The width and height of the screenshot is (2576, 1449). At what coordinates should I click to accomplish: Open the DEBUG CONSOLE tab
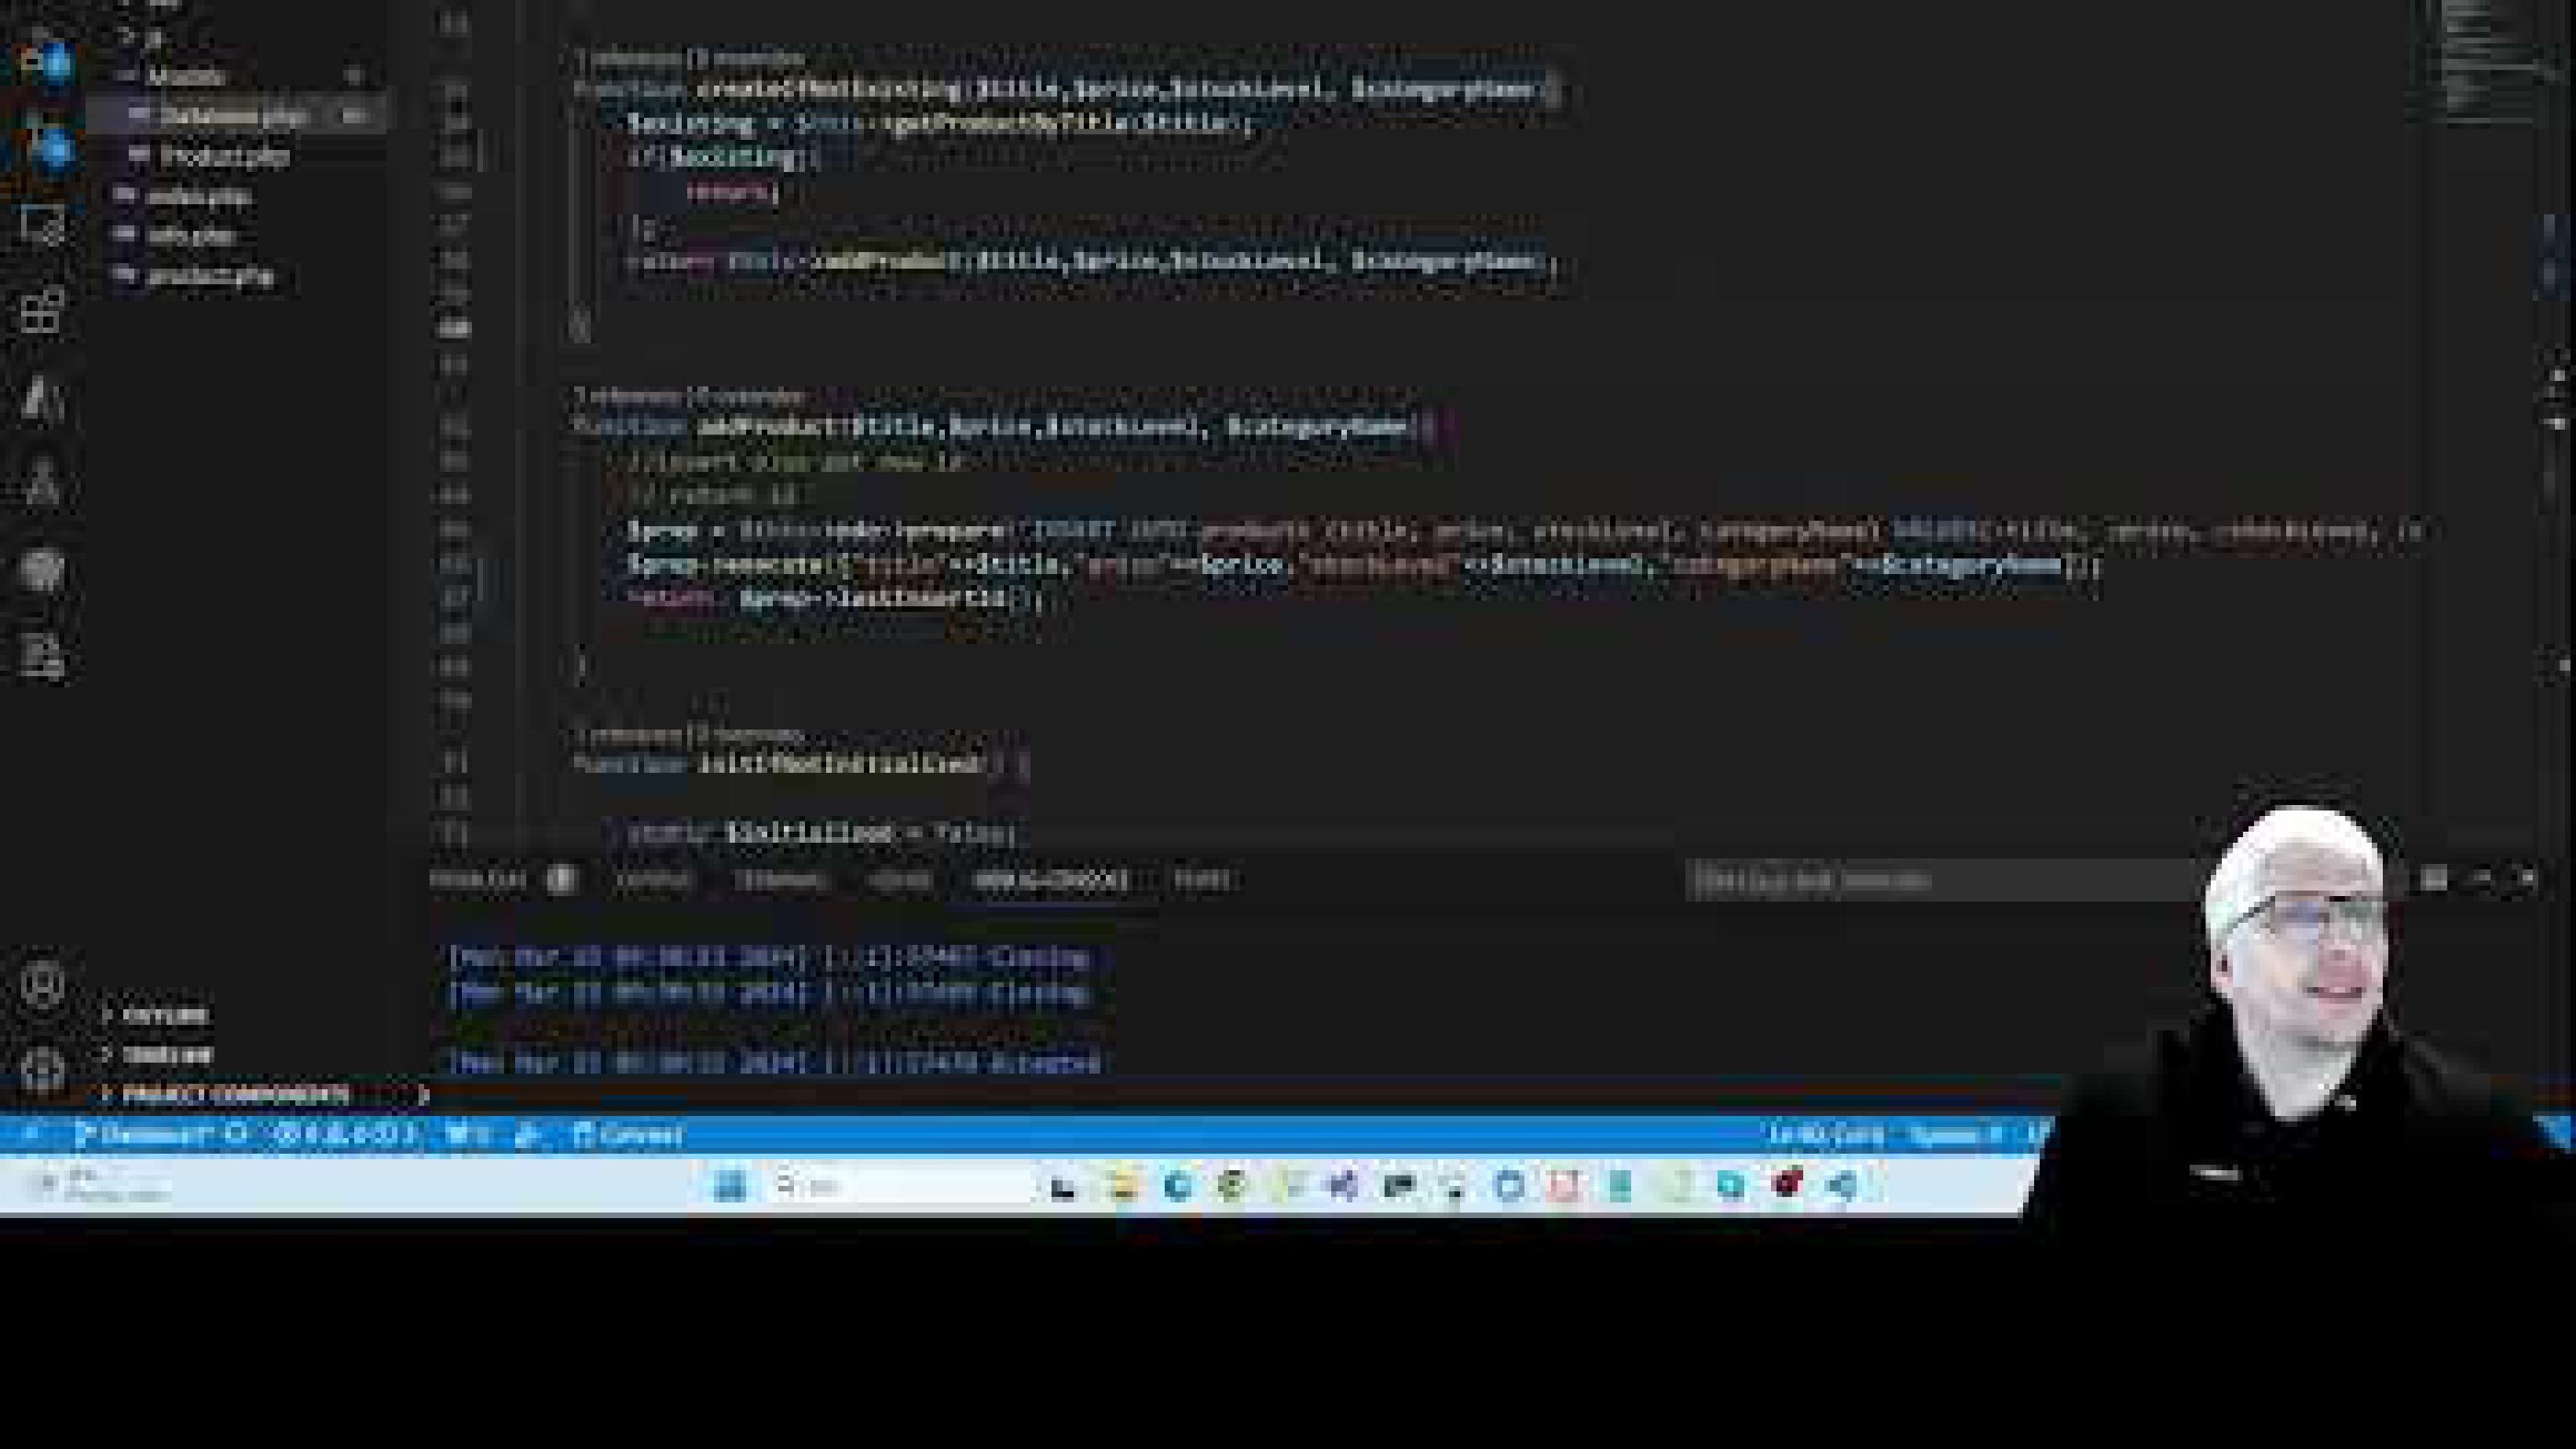click(x=1050, y=880)
